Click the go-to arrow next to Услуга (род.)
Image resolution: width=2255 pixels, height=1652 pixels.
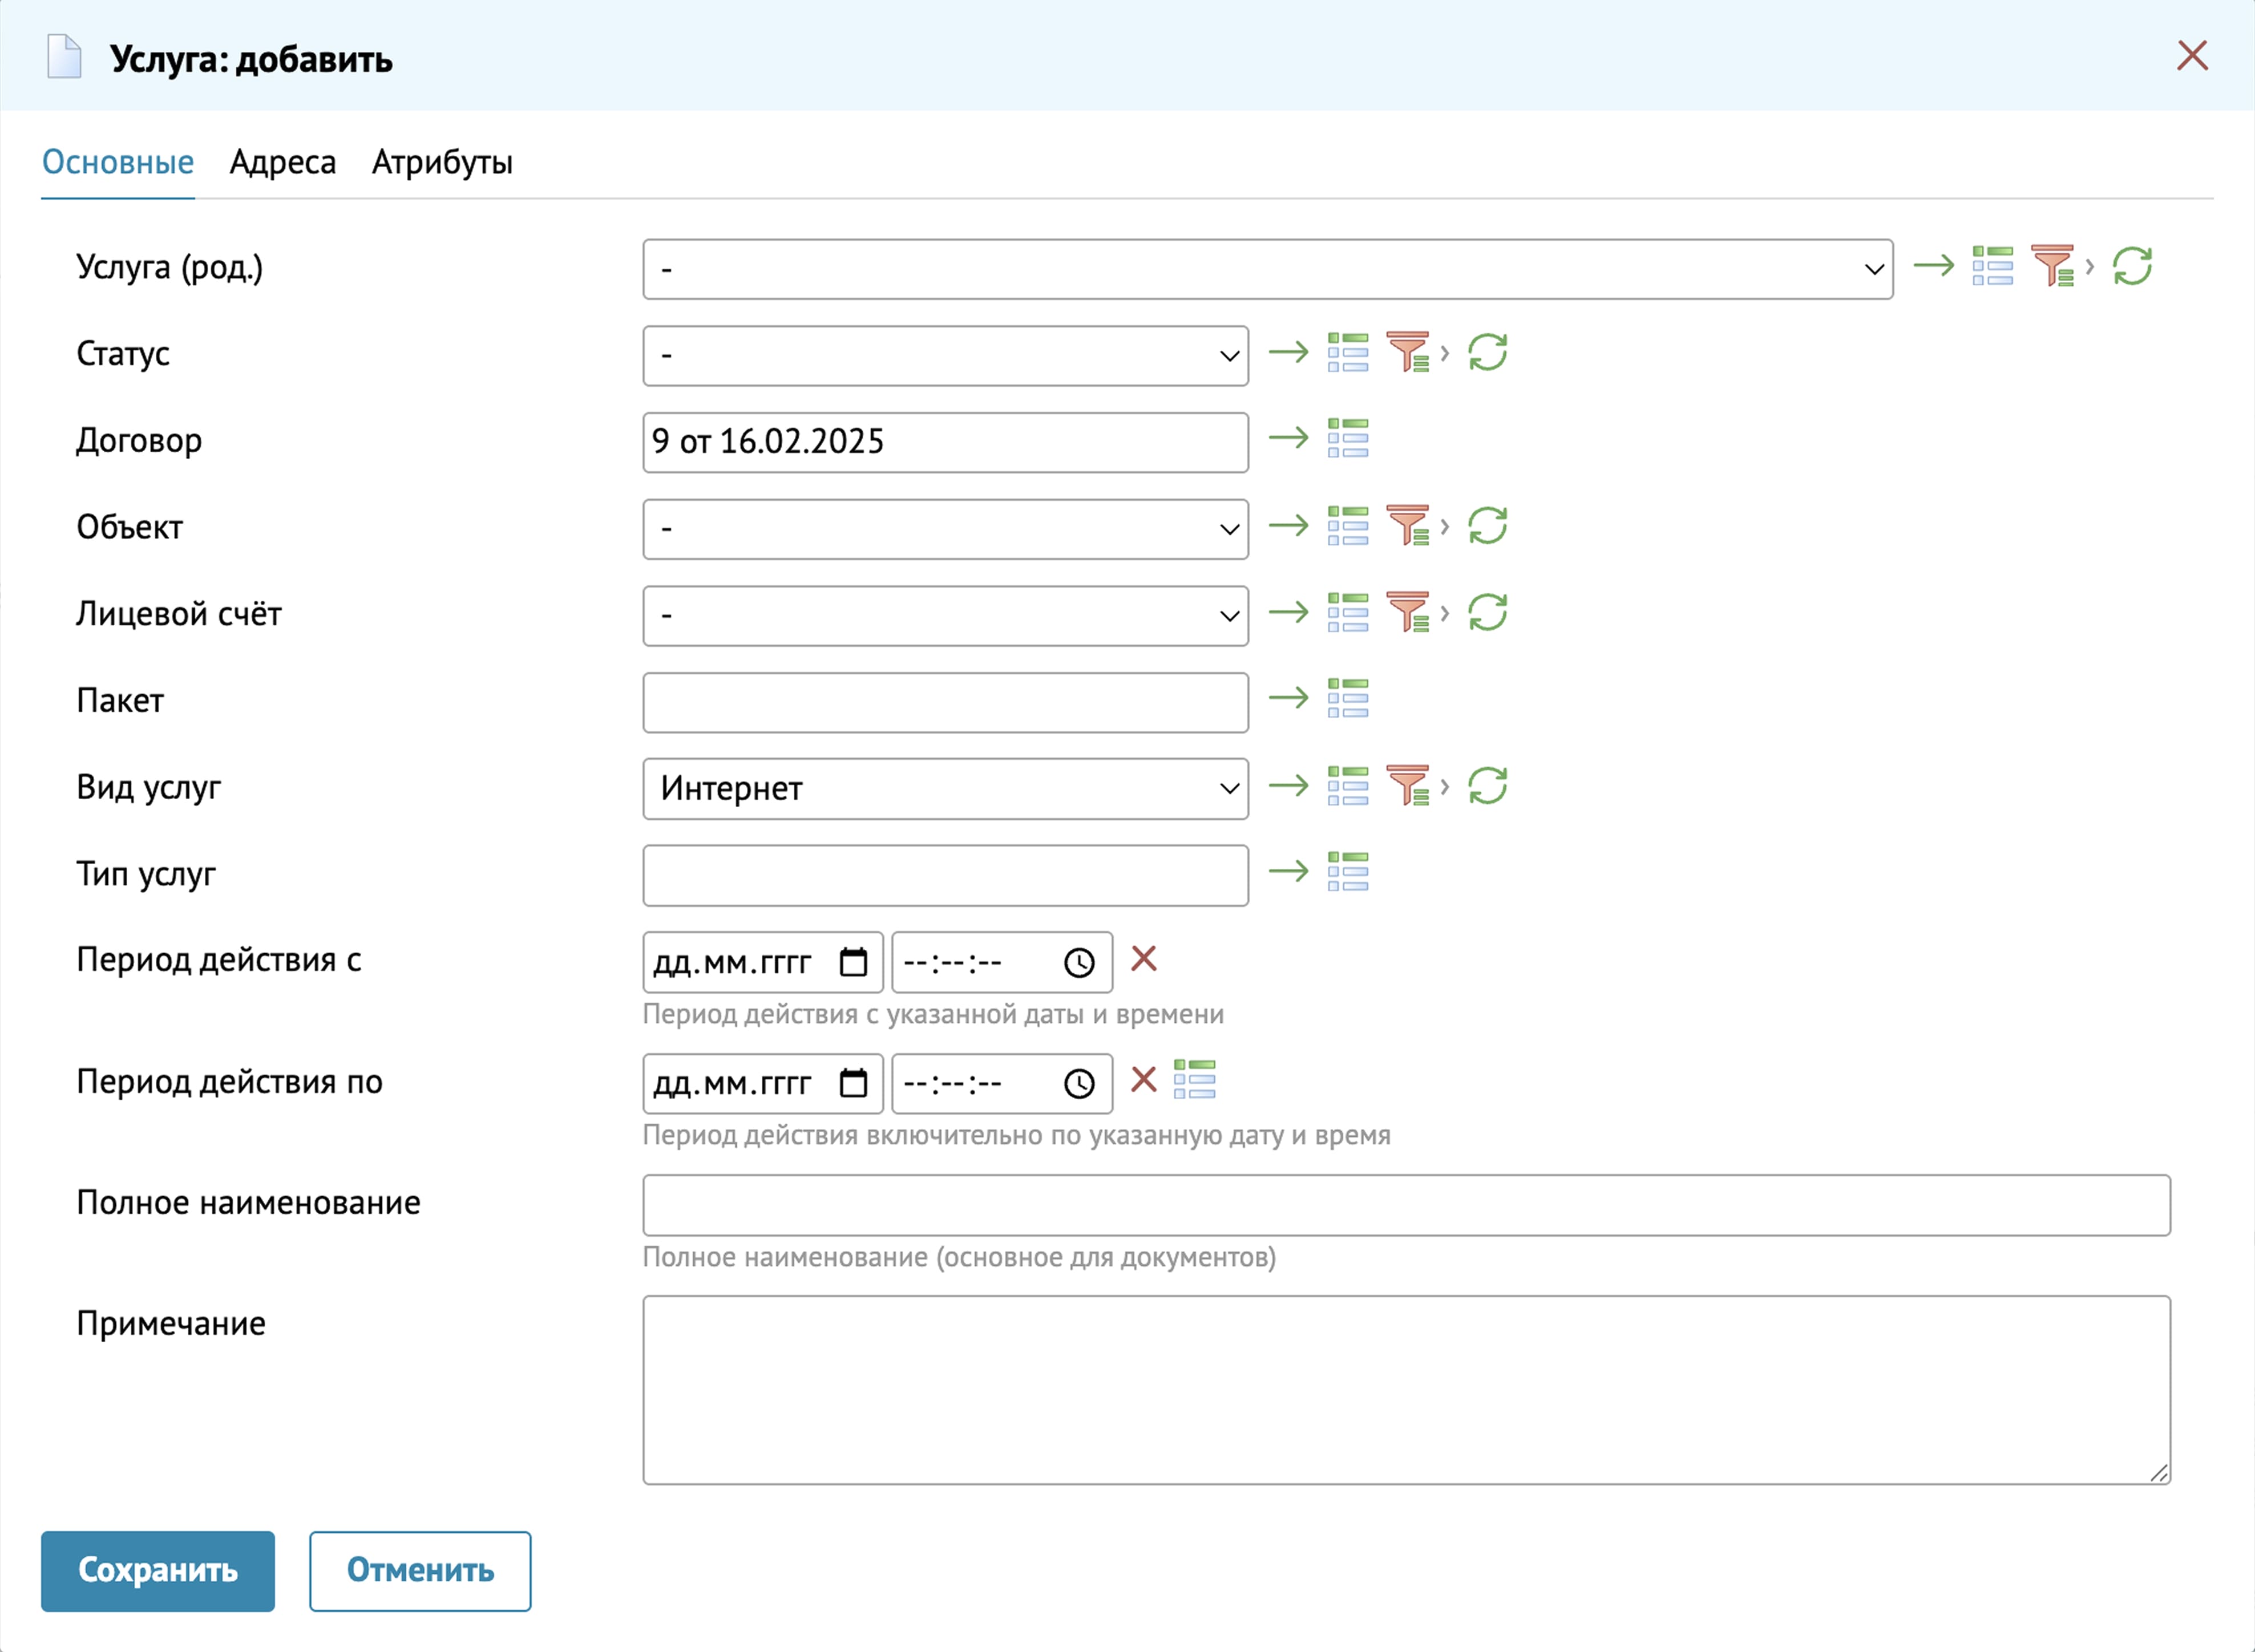1933,266
